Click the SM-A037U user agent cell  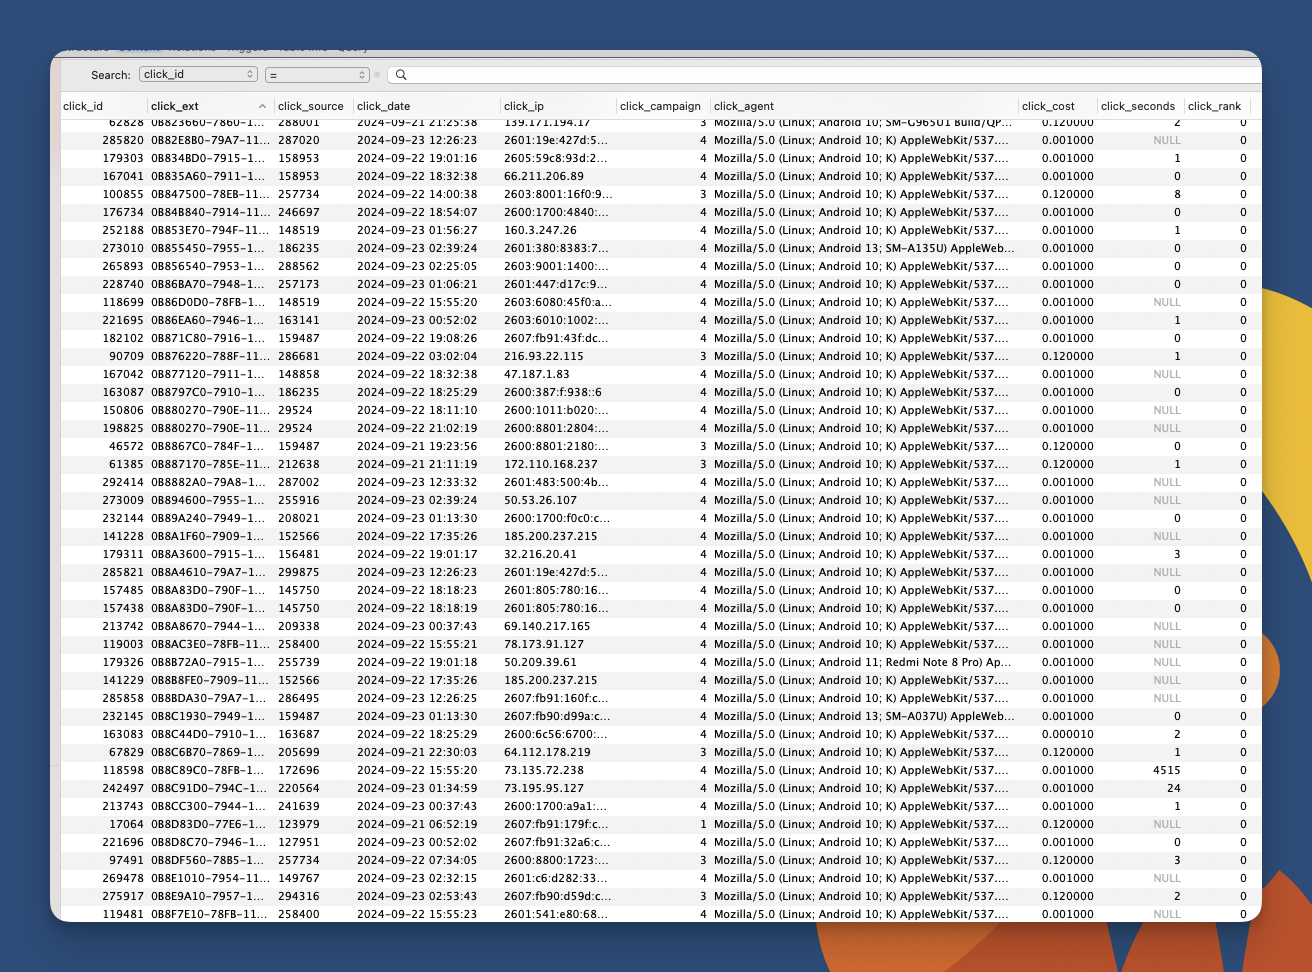(x=863, y=716)
